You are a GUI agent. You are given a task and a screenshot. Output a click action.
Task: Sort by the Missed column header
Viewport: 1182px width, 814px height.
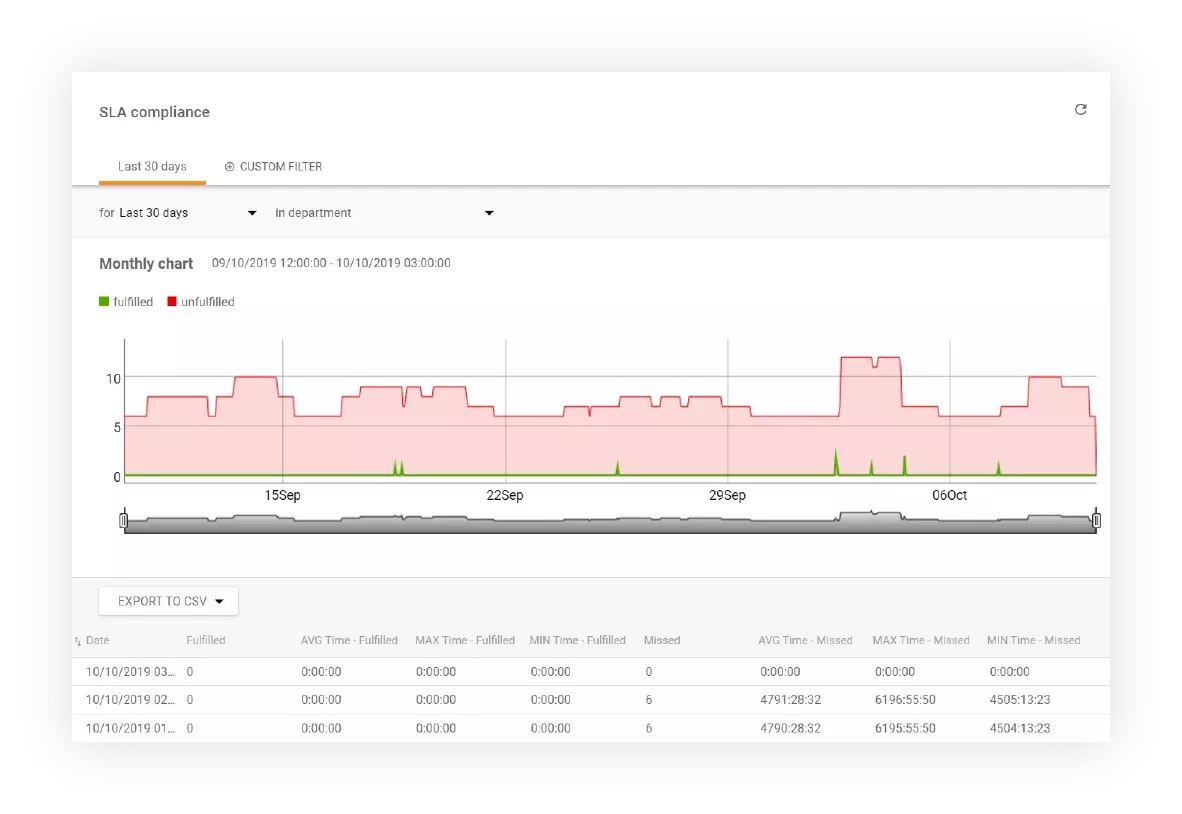[661, 640]
